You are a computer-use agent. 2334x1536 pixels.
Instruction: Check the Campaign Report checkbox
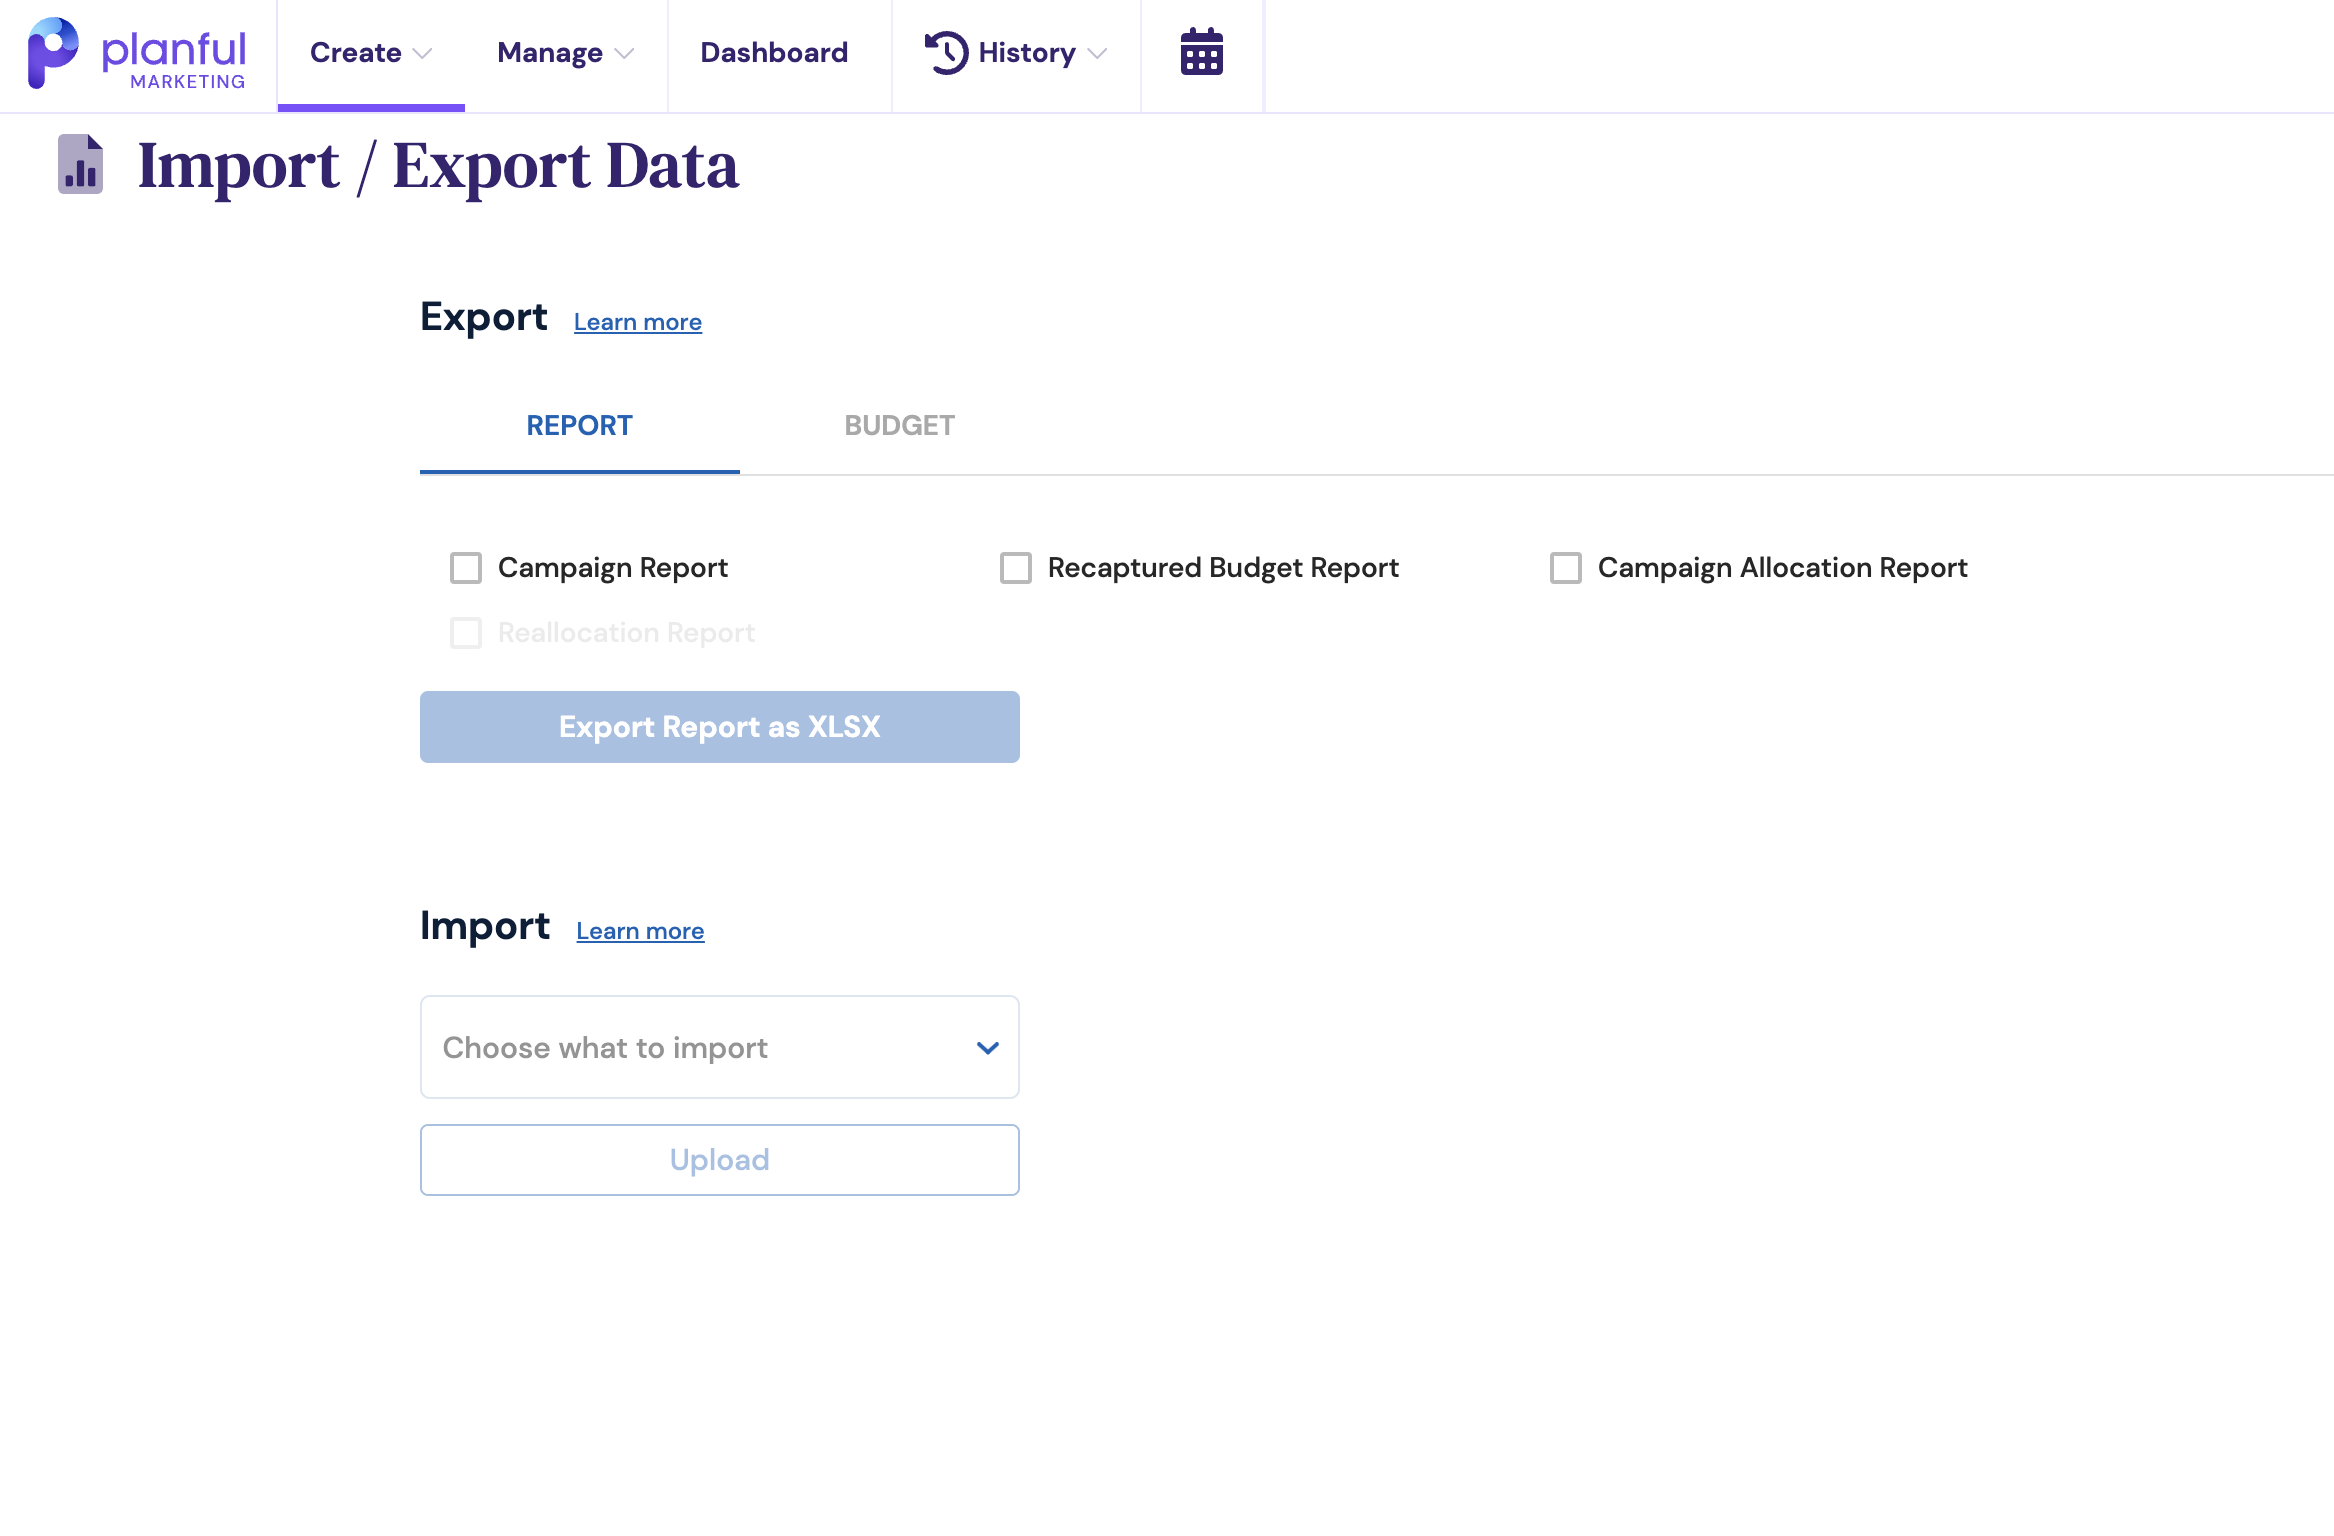click(466, 568)
